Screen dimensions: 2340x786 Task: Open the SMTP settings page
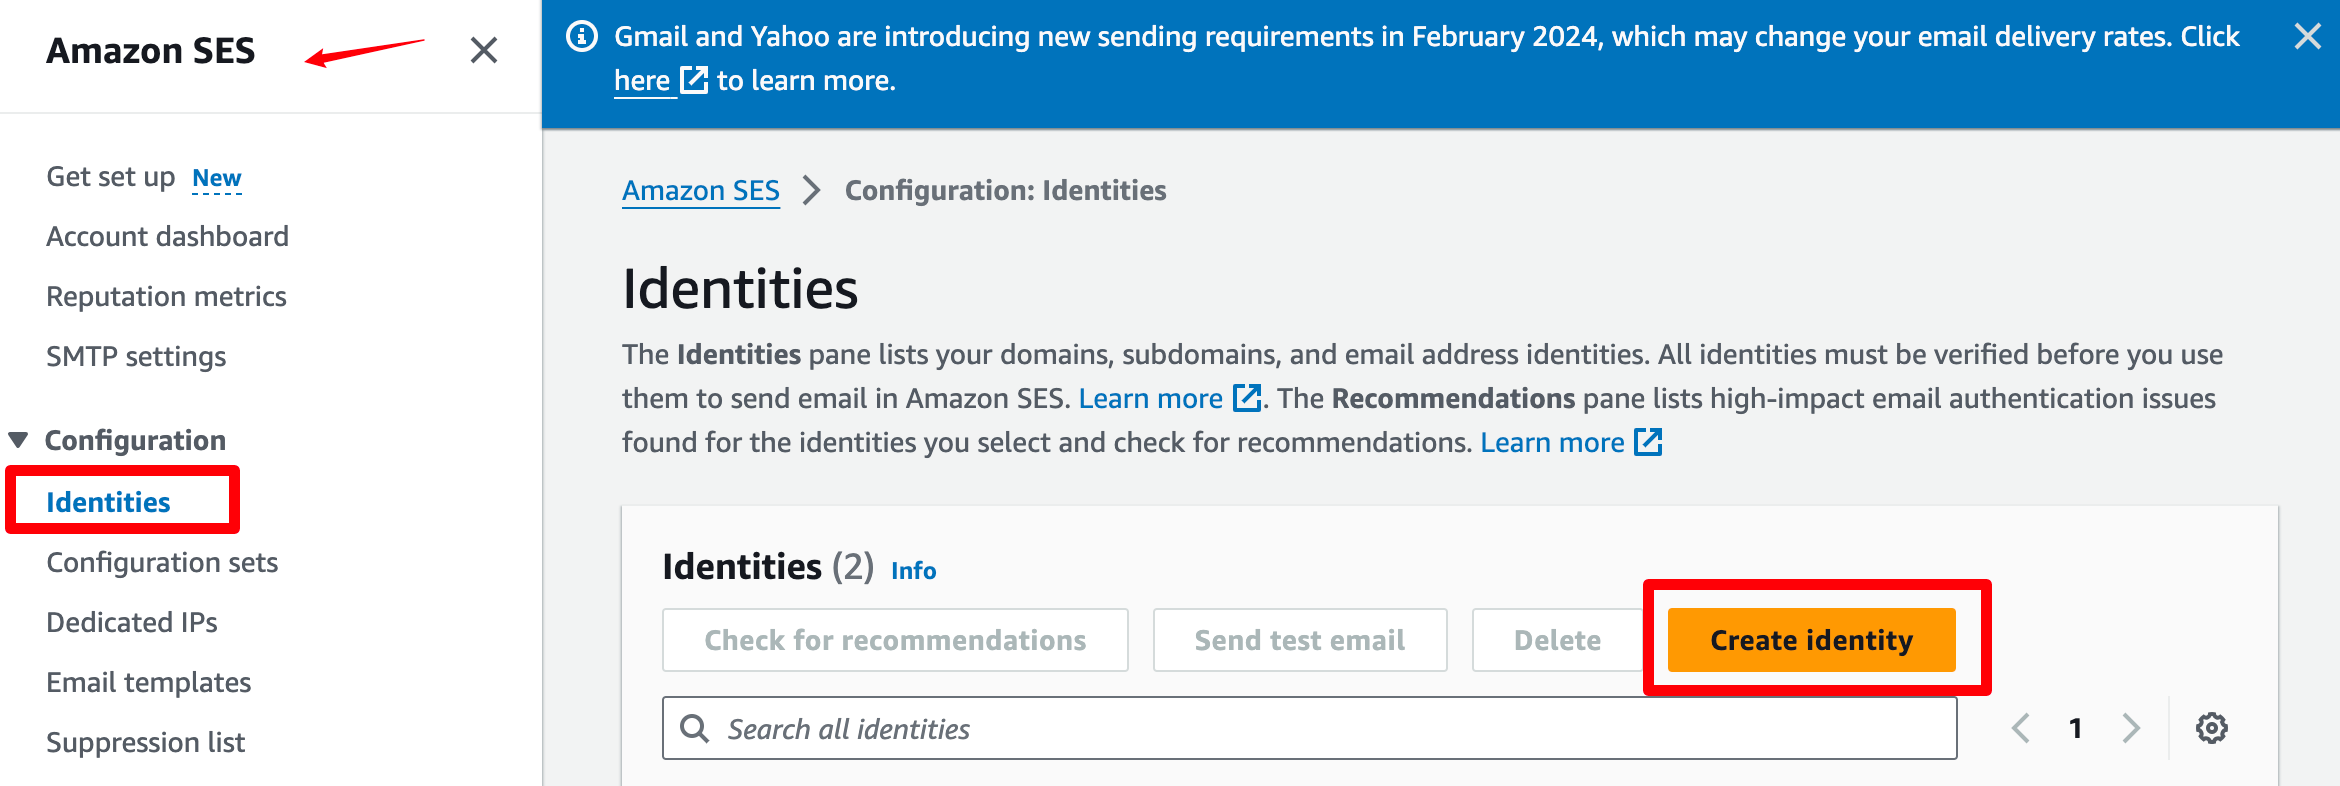click(x=136, y=356)
